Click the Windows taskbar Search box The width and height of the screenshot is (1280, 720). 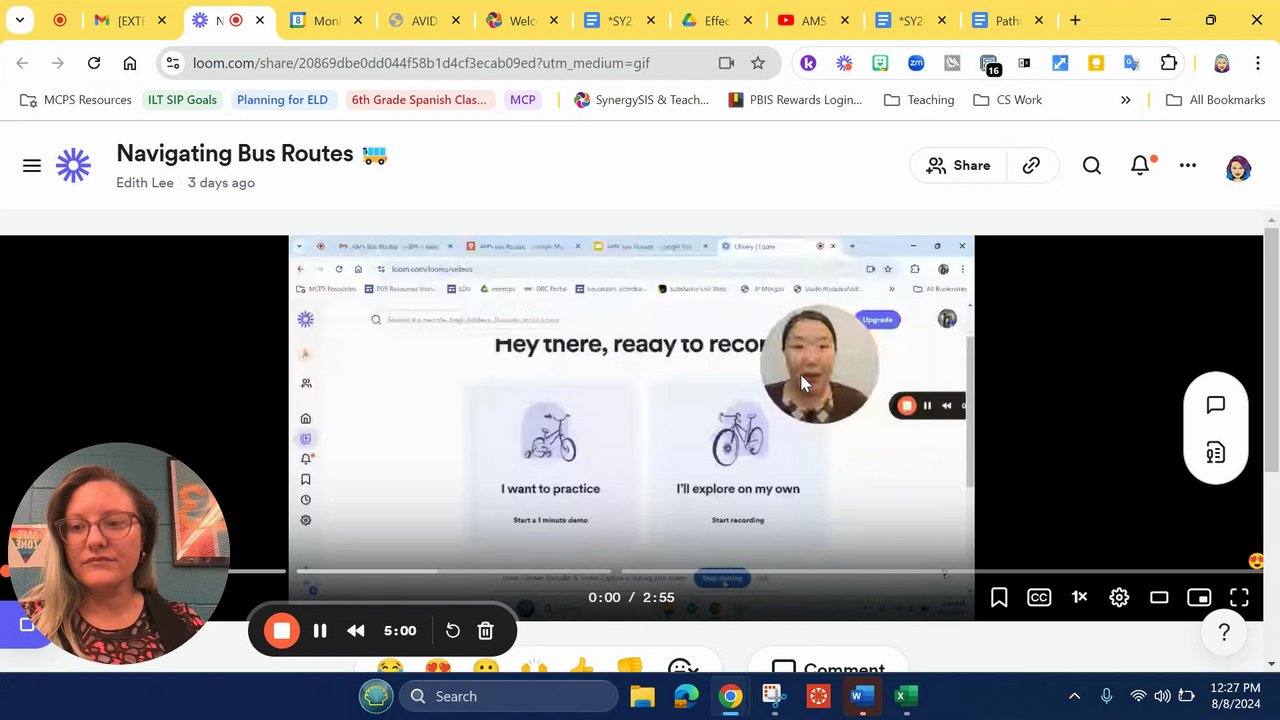coord(508,696)
